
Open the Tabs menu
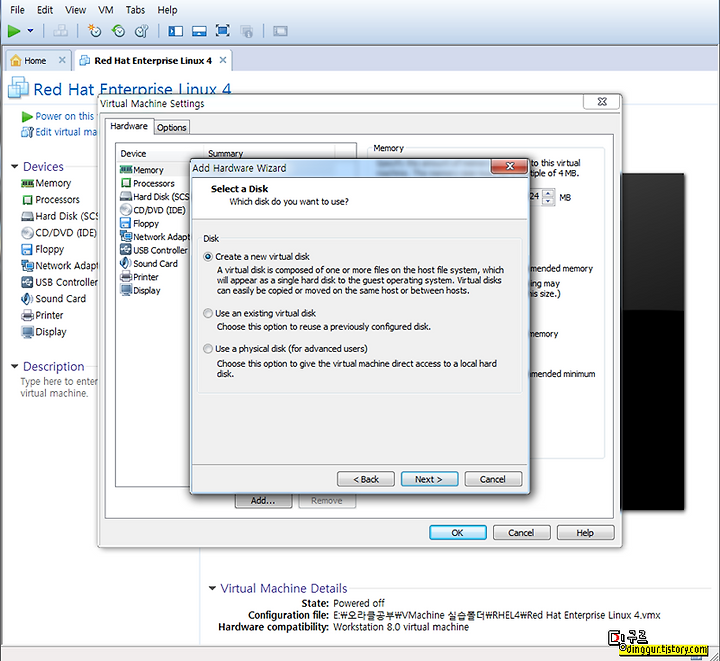tap(135, 10)
